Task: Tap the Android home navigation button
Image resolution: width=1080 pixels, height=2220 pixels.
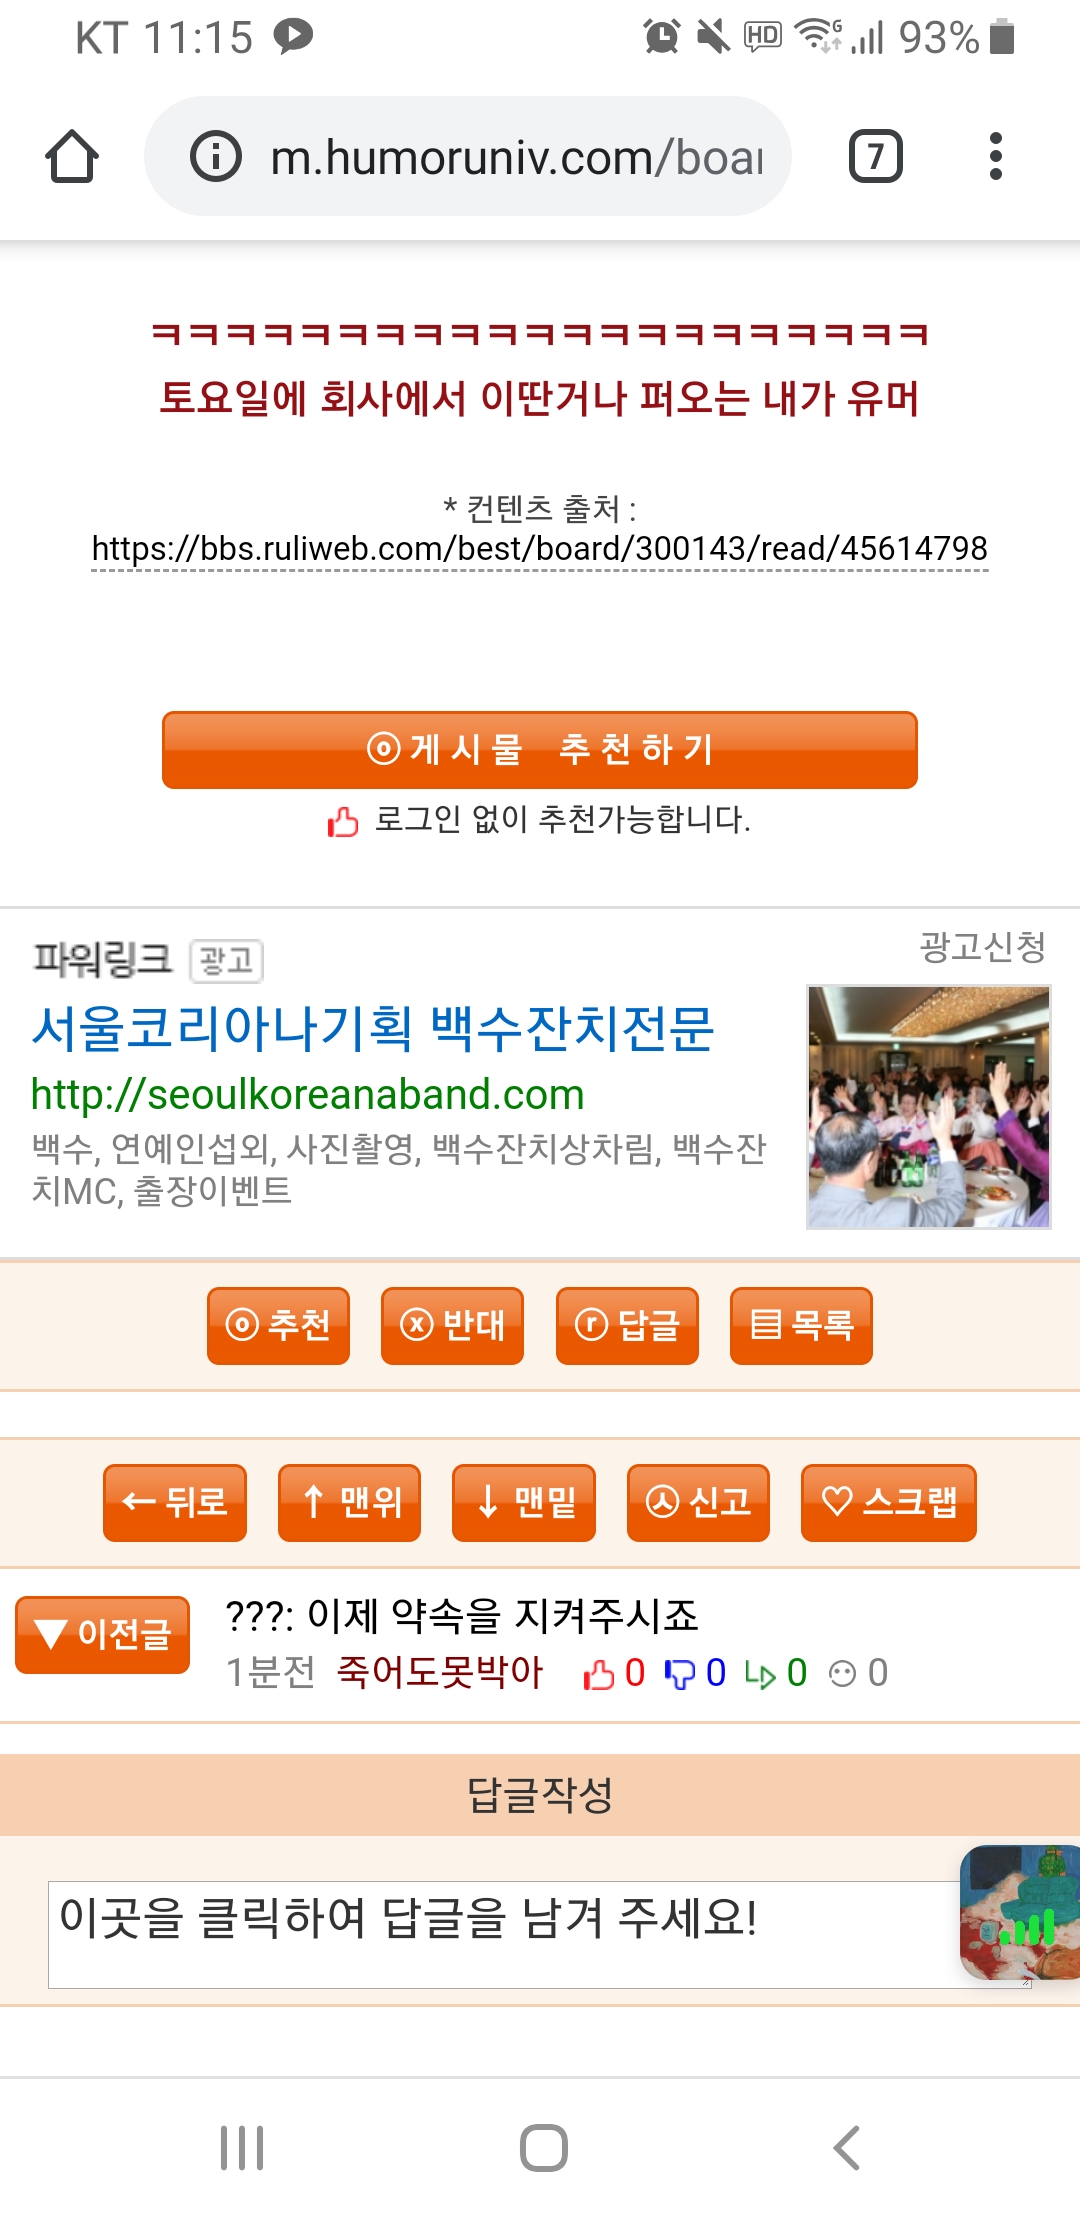Action: (544, 2148)
